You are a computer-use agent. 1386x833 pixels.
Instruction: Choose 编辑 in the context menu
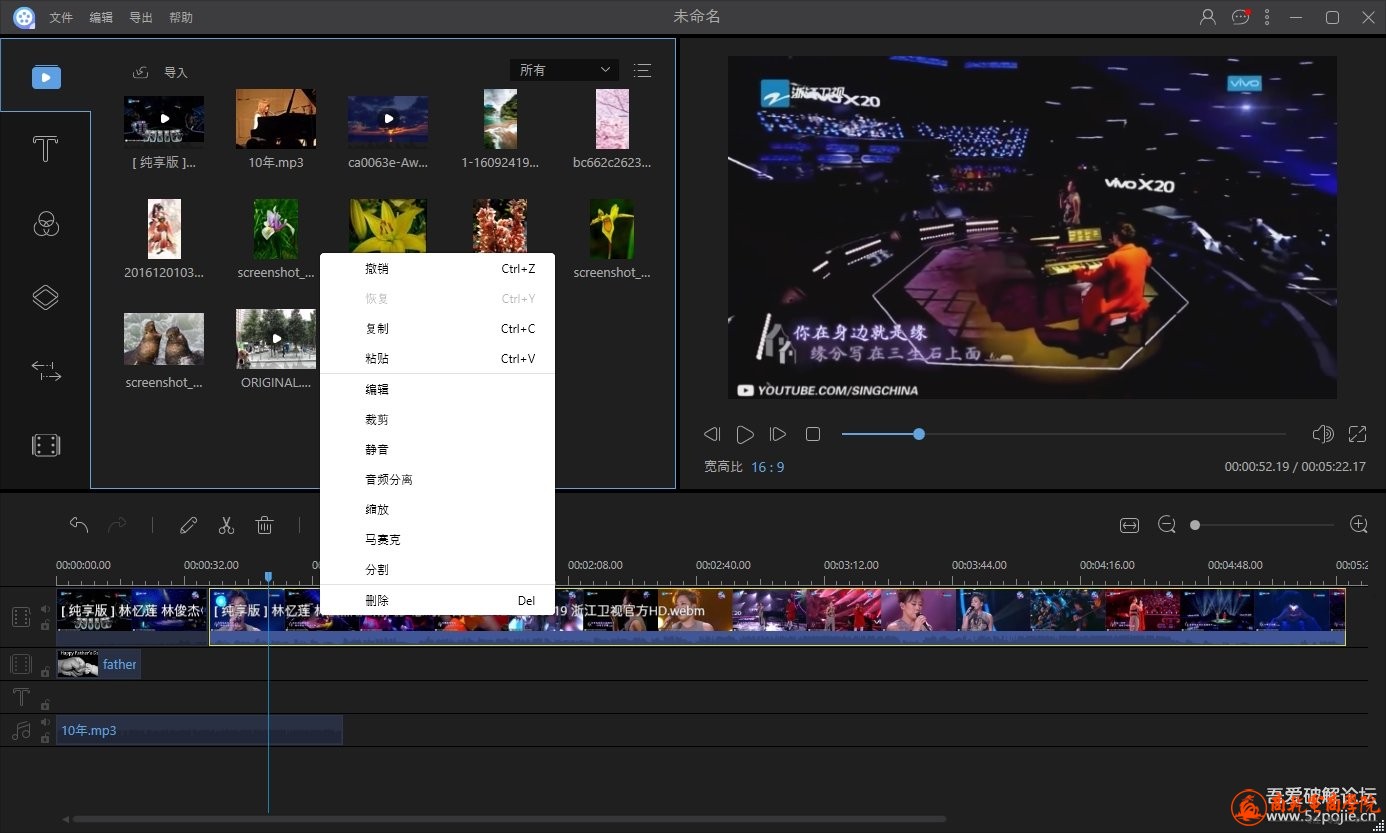point(437,390)
